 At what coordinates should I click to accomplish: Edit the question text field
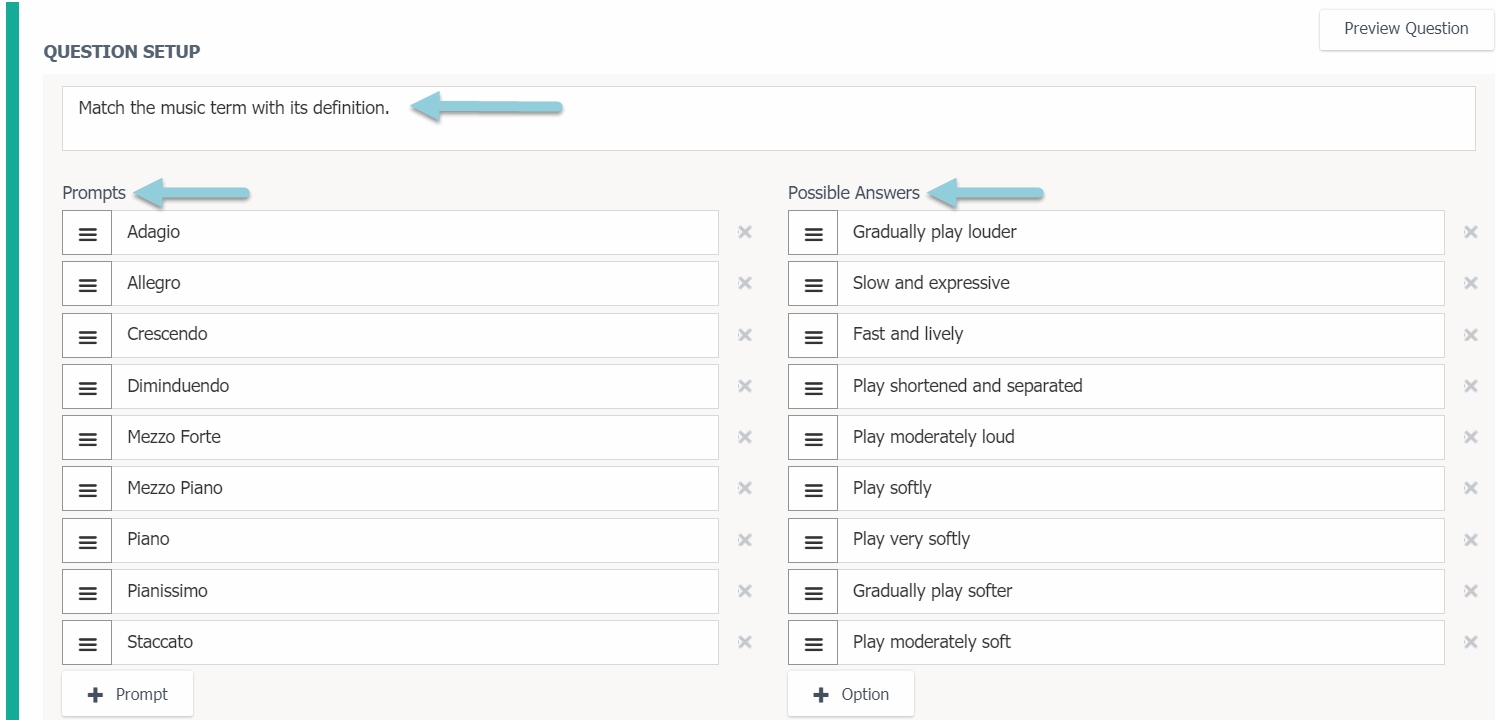point(768,118)
